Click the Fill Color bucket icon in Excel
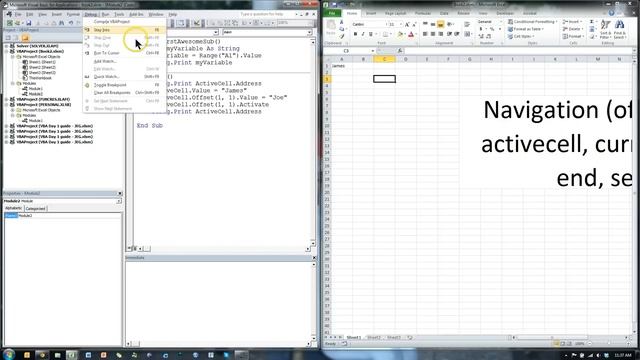Image resolution: width=640 pixels, height=360 pixels. point(400,34)
